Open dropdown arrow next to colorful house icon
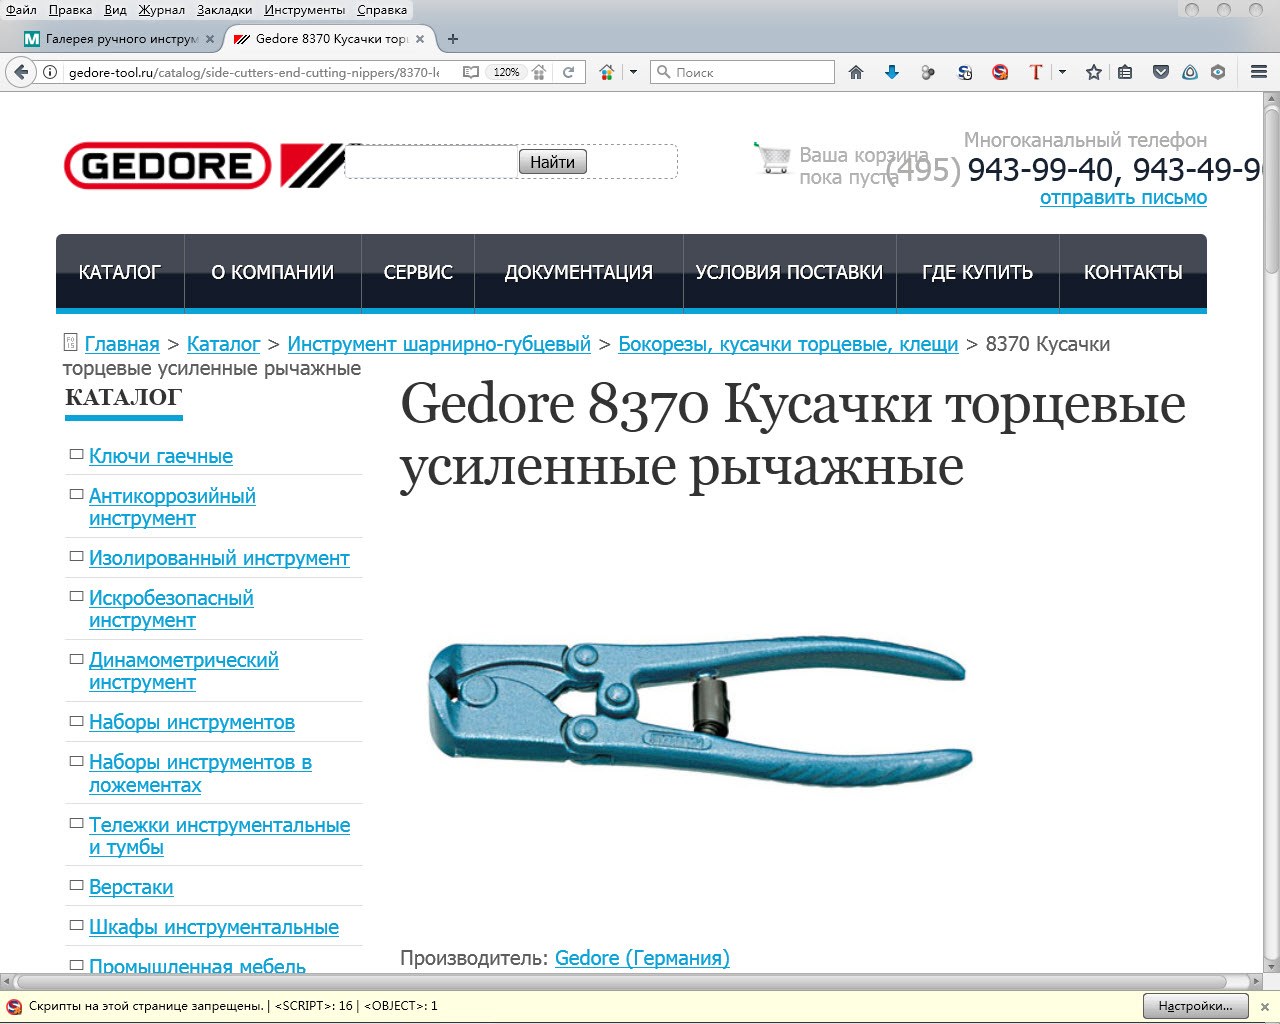Screen dimensions: 1280x1024 [632, 72]
